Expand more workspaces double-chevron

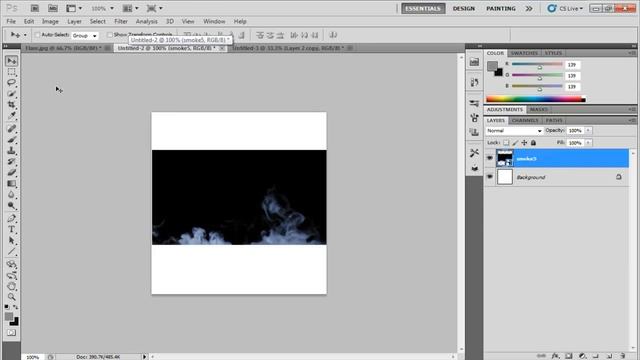529,8
